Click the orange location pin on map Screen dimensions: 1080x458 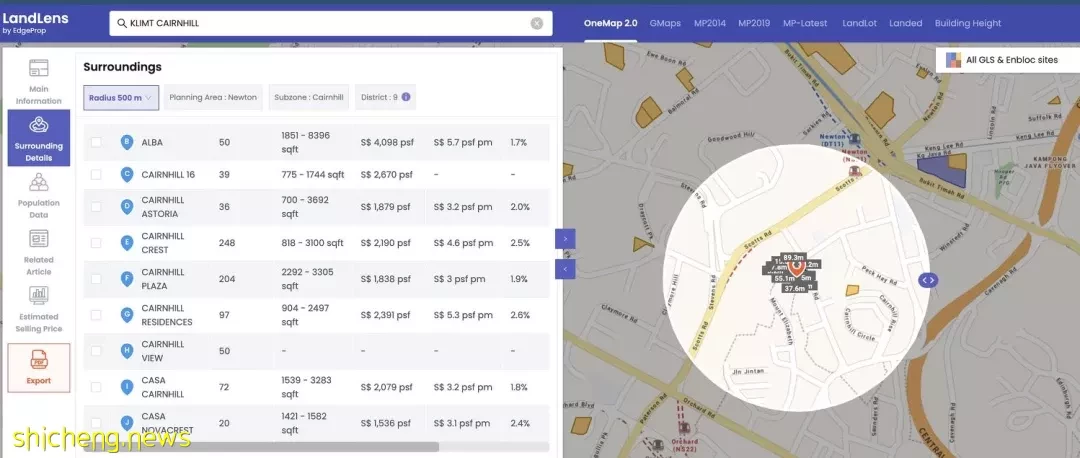[796, 267]
